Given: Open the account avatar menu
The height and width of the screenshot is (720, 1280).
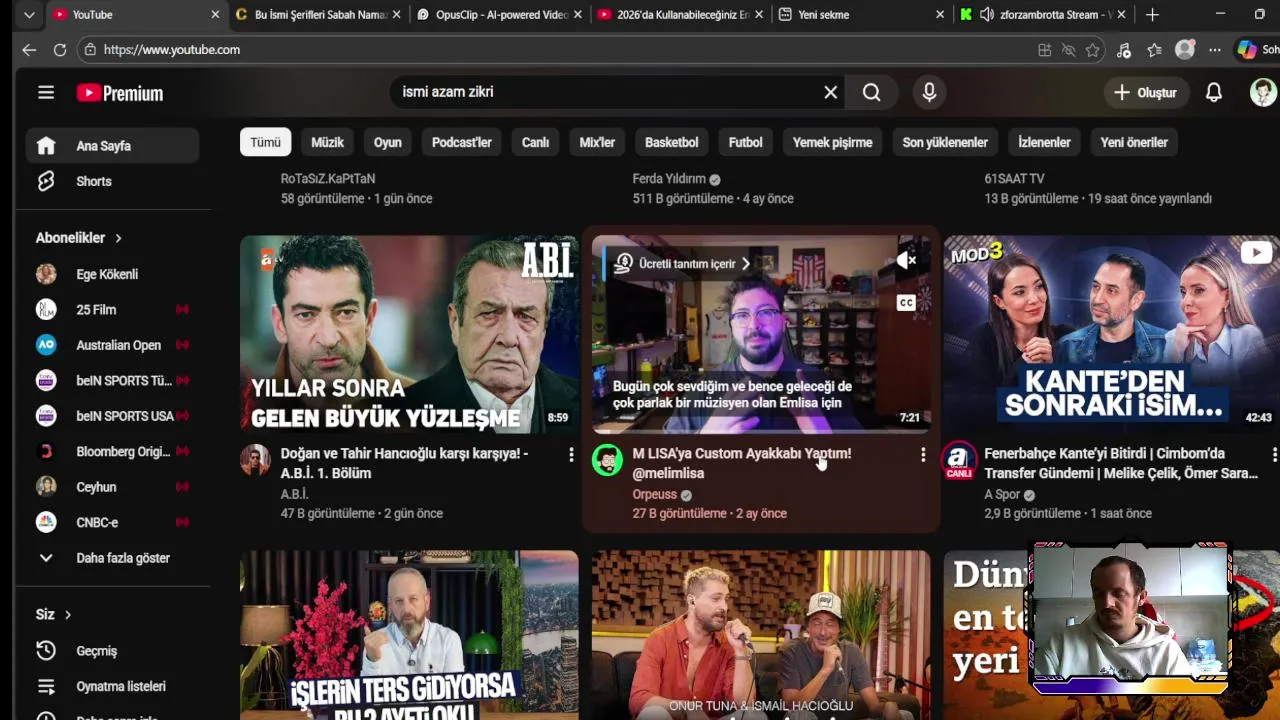Looking at the screenshot, I should click(x=1263, y=92).
